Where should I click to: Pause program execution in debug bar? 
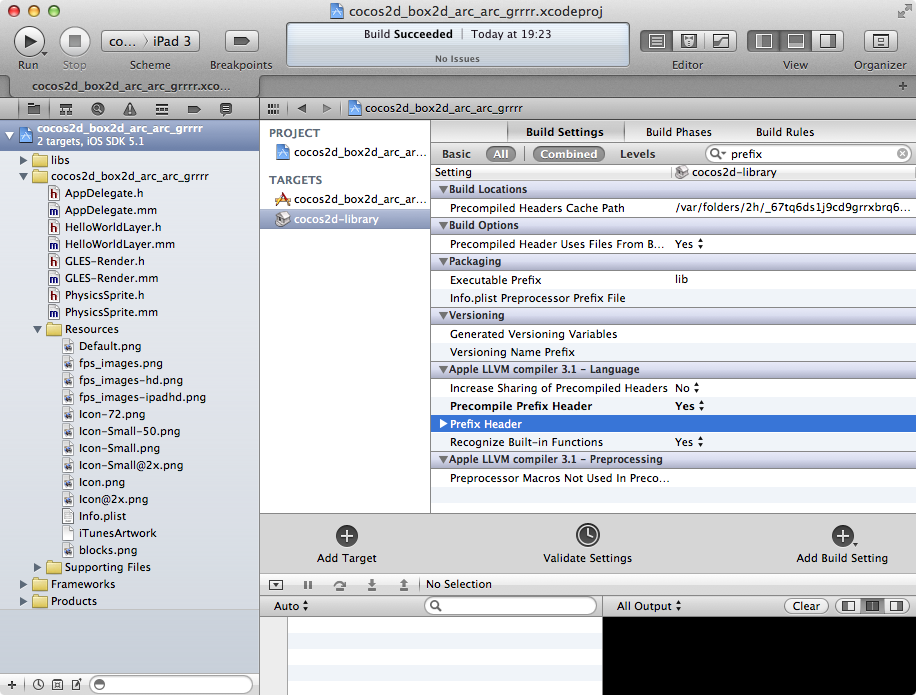pos(308,585)
